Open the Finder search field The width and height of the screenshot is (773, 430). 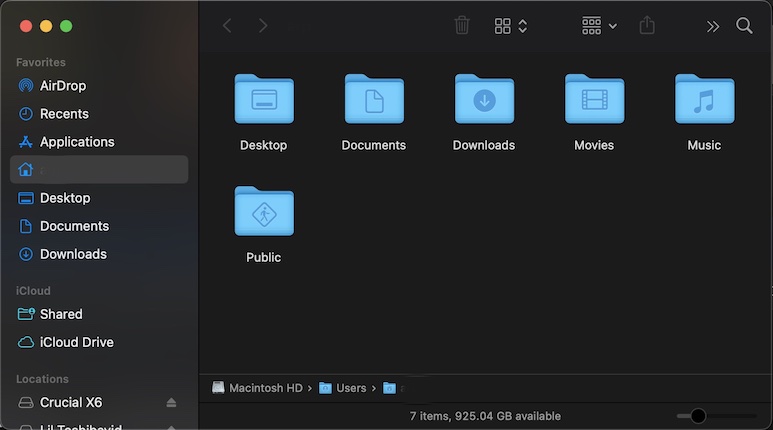coord(744,26)
